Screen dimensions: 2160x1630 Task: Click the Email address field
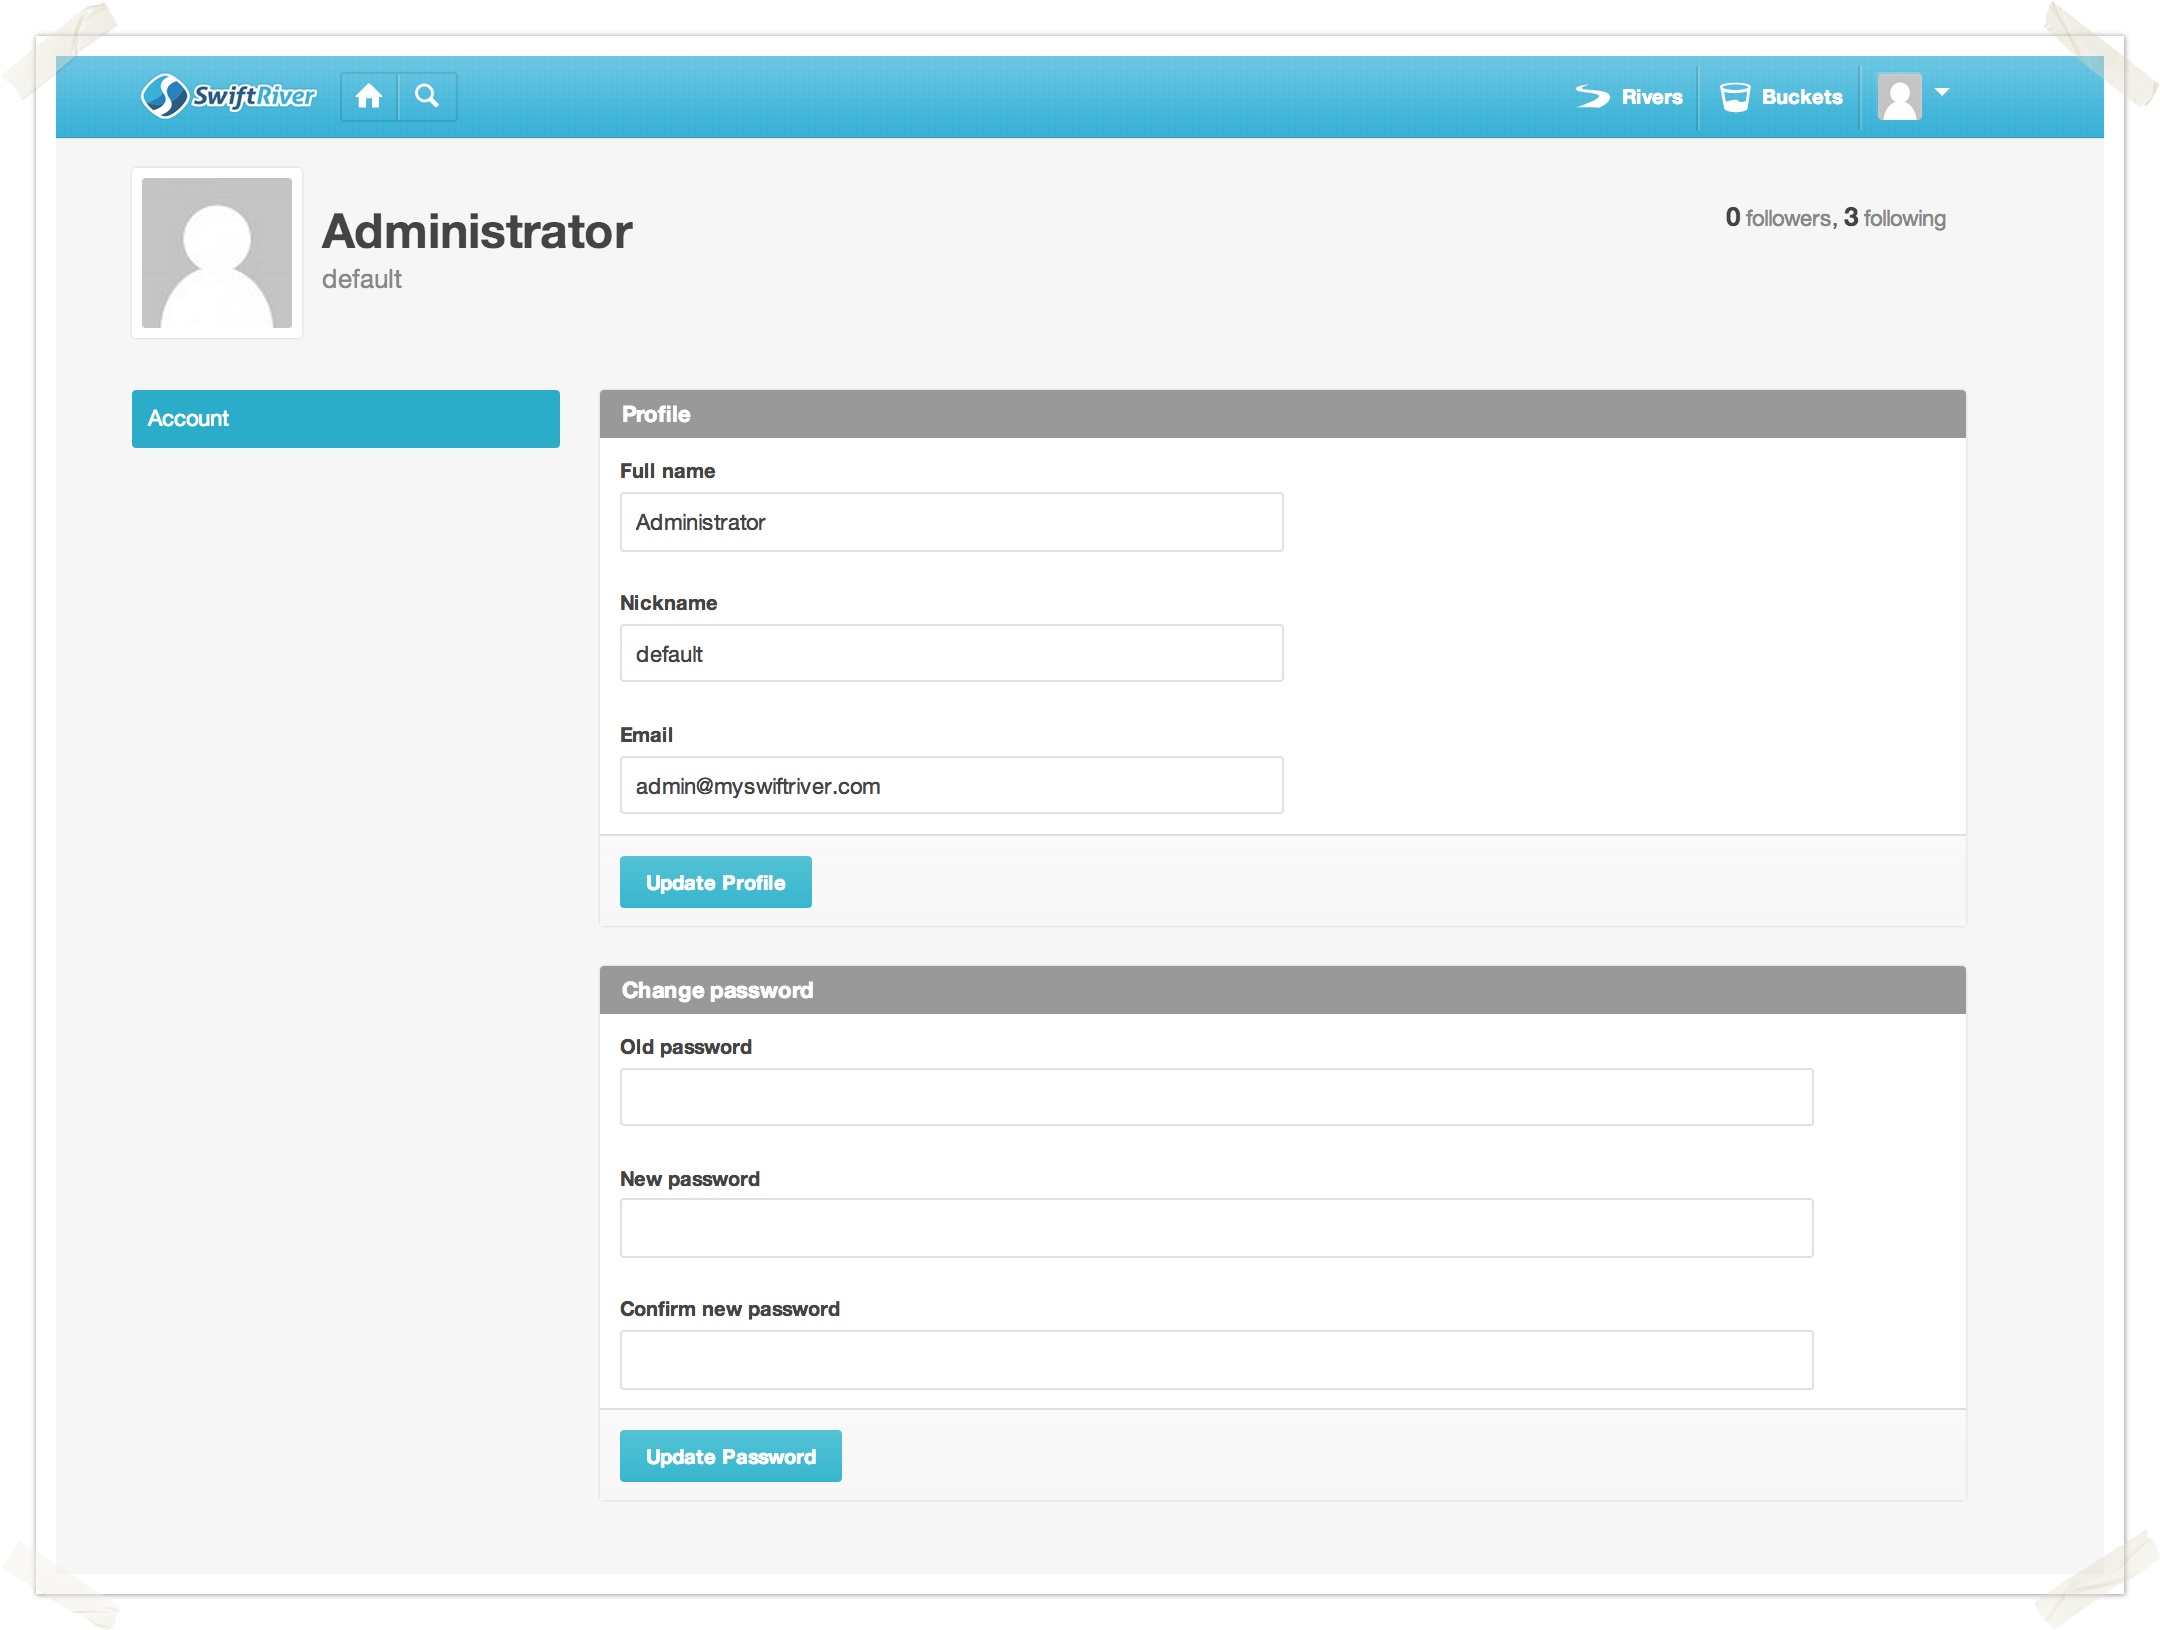click(x=951, y=786)
